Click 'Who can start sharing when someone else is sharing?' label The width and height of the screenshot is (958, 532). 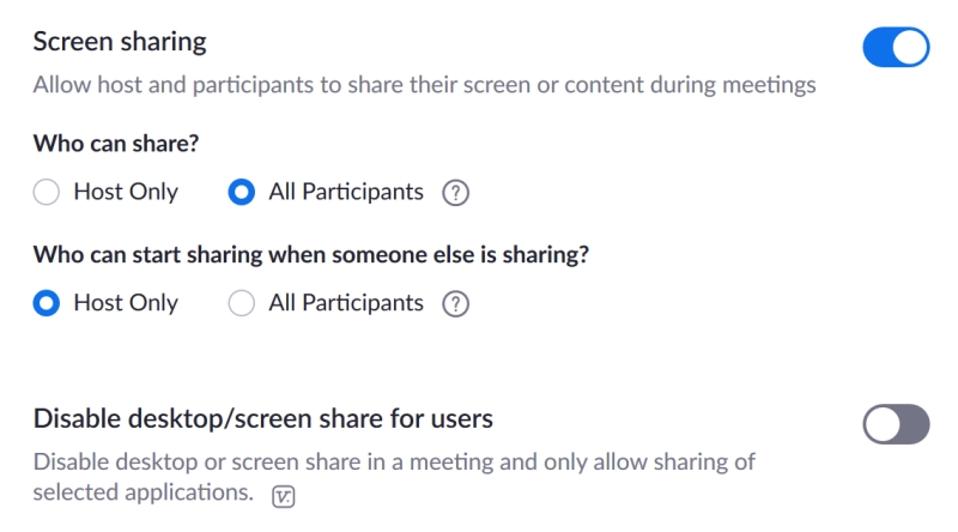tap(311, 254)
